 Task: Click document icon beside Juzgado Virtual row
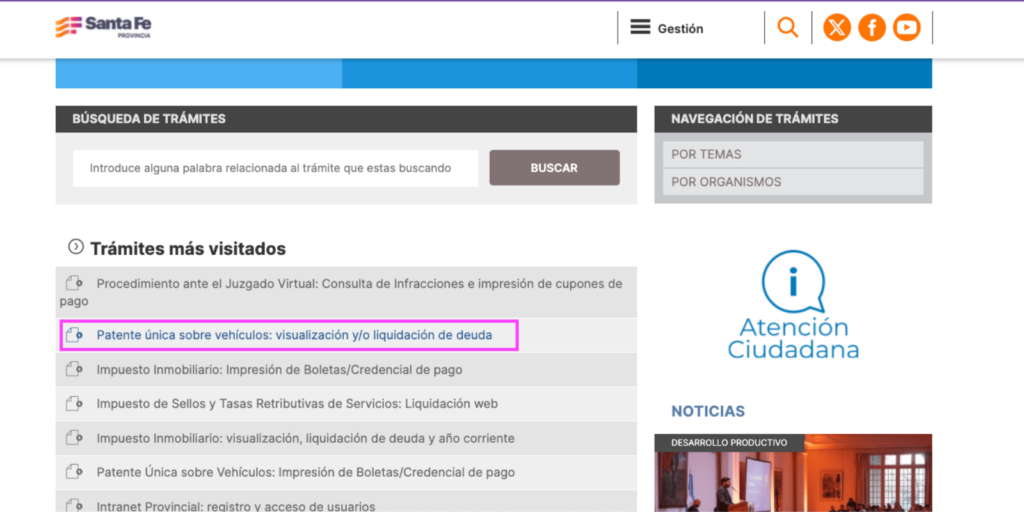[x=74, y=283]
